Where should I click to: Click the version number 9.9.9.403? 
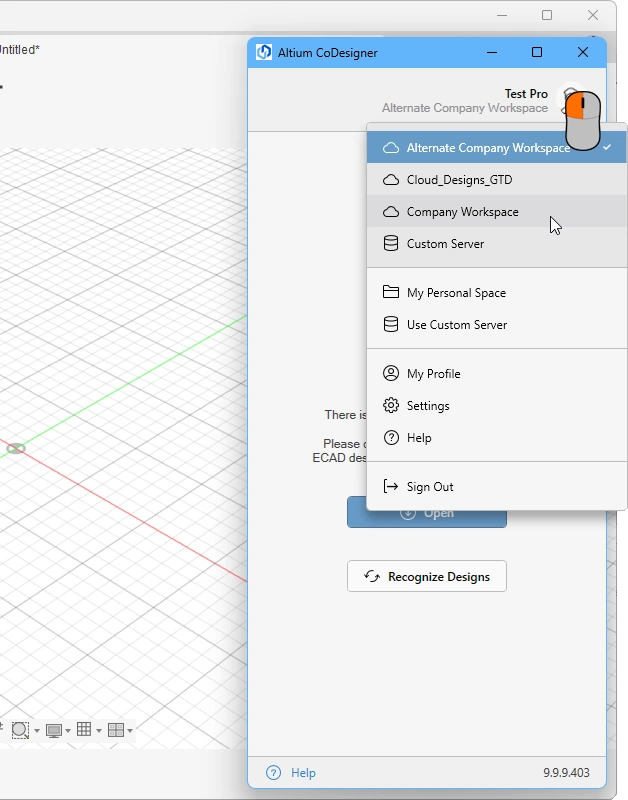[566, 773]
